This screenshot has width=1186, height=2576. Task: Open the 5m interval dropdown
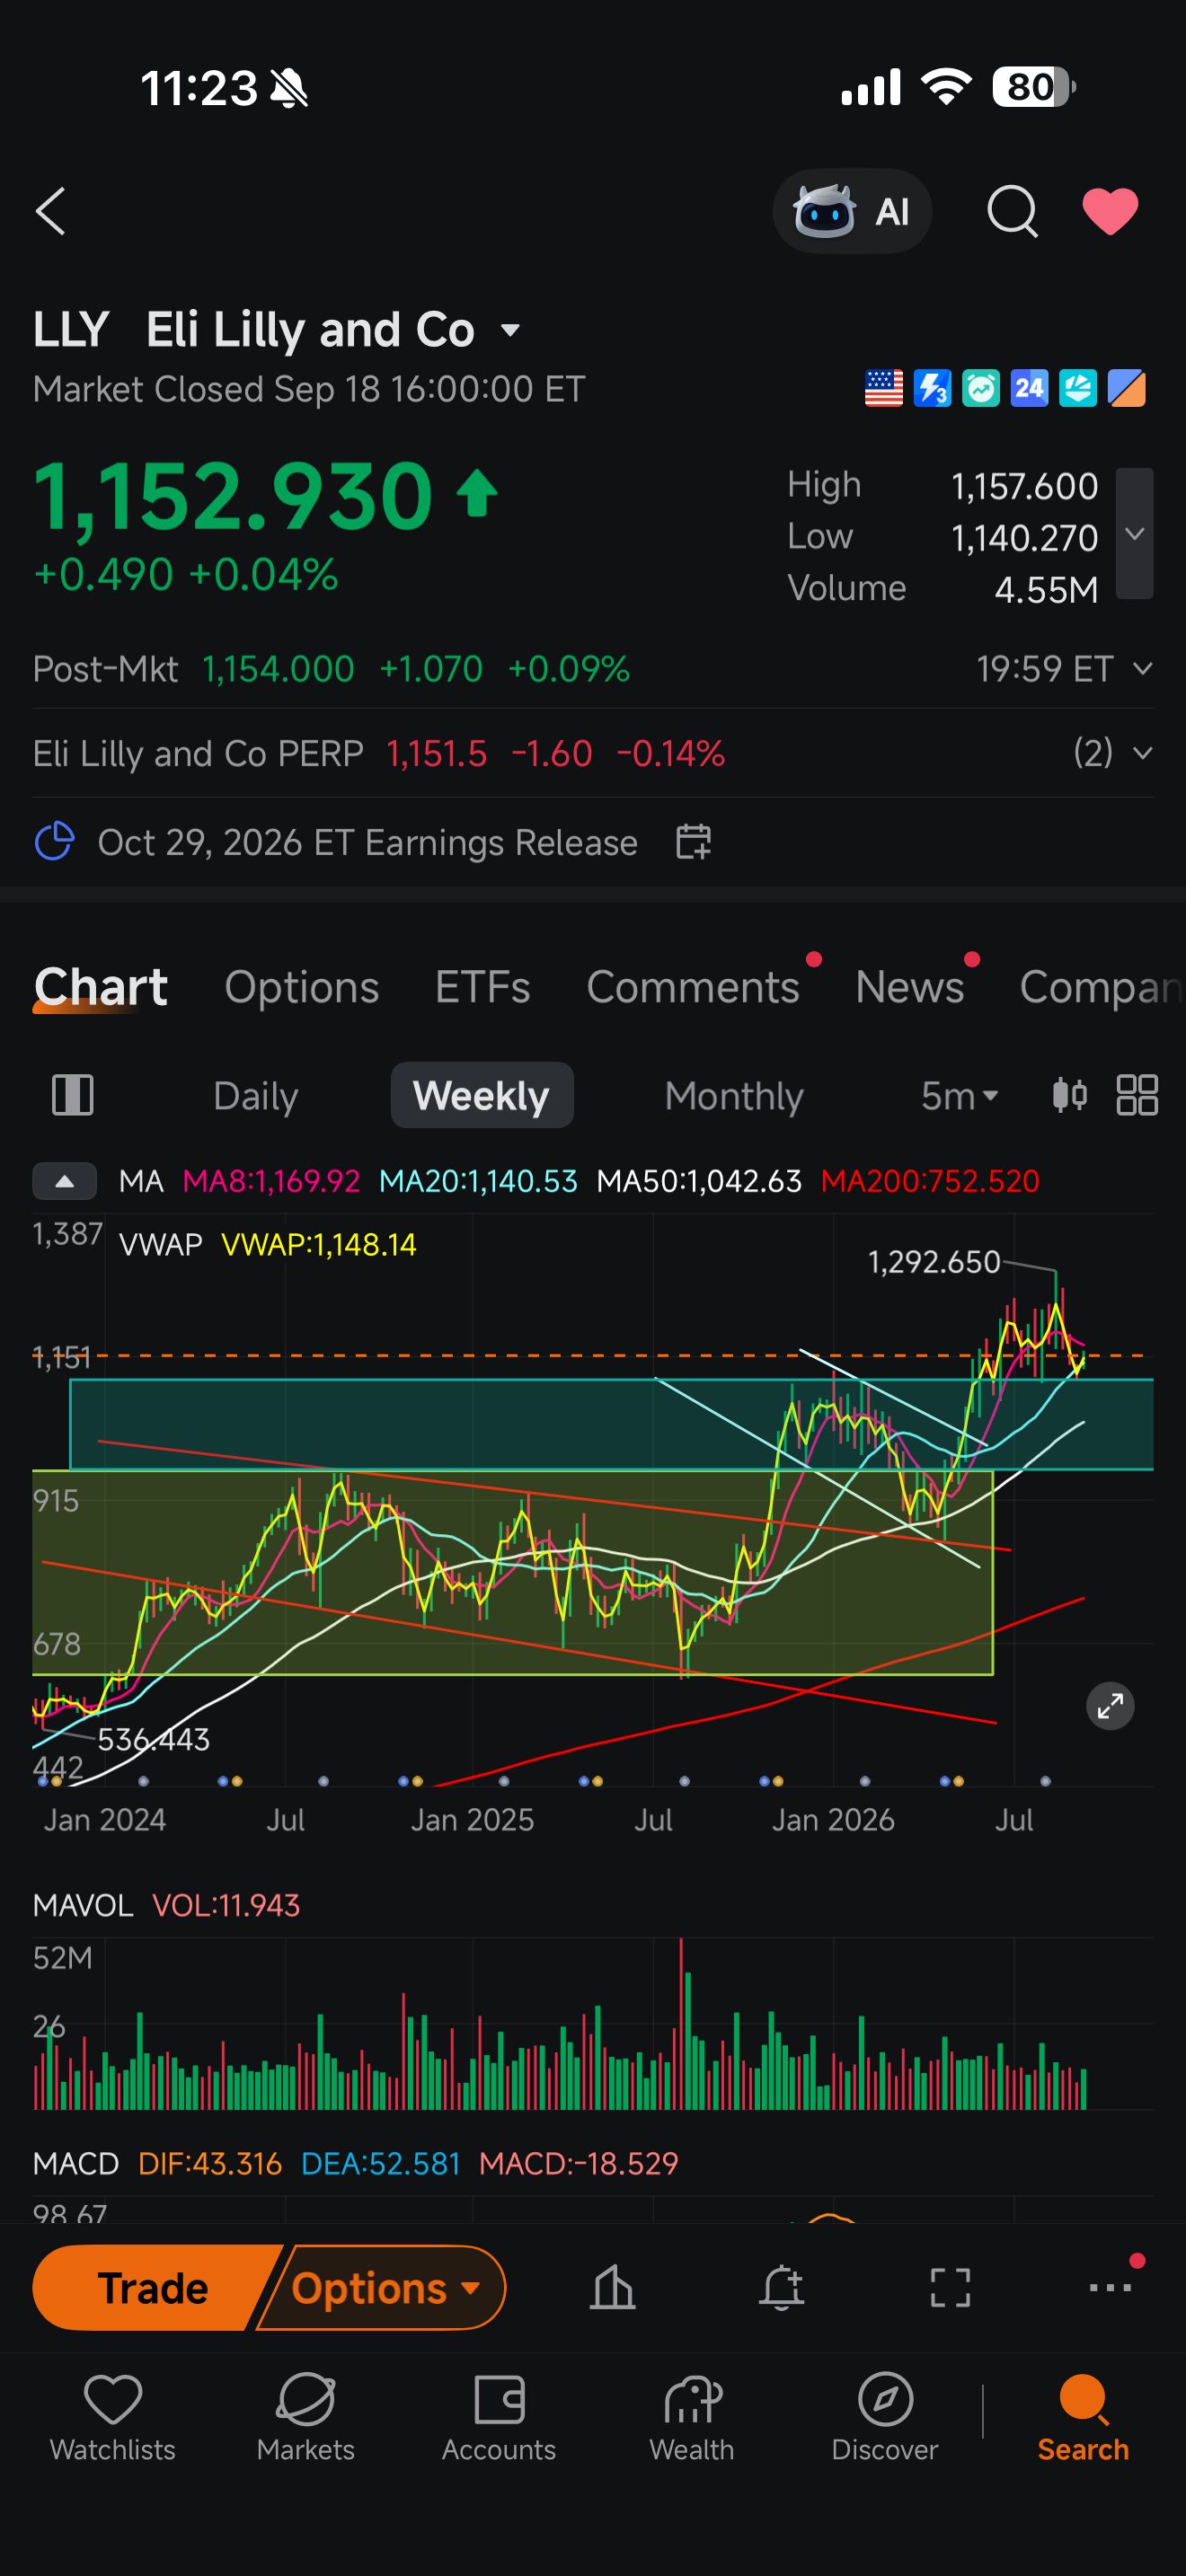coord(959,1096)
